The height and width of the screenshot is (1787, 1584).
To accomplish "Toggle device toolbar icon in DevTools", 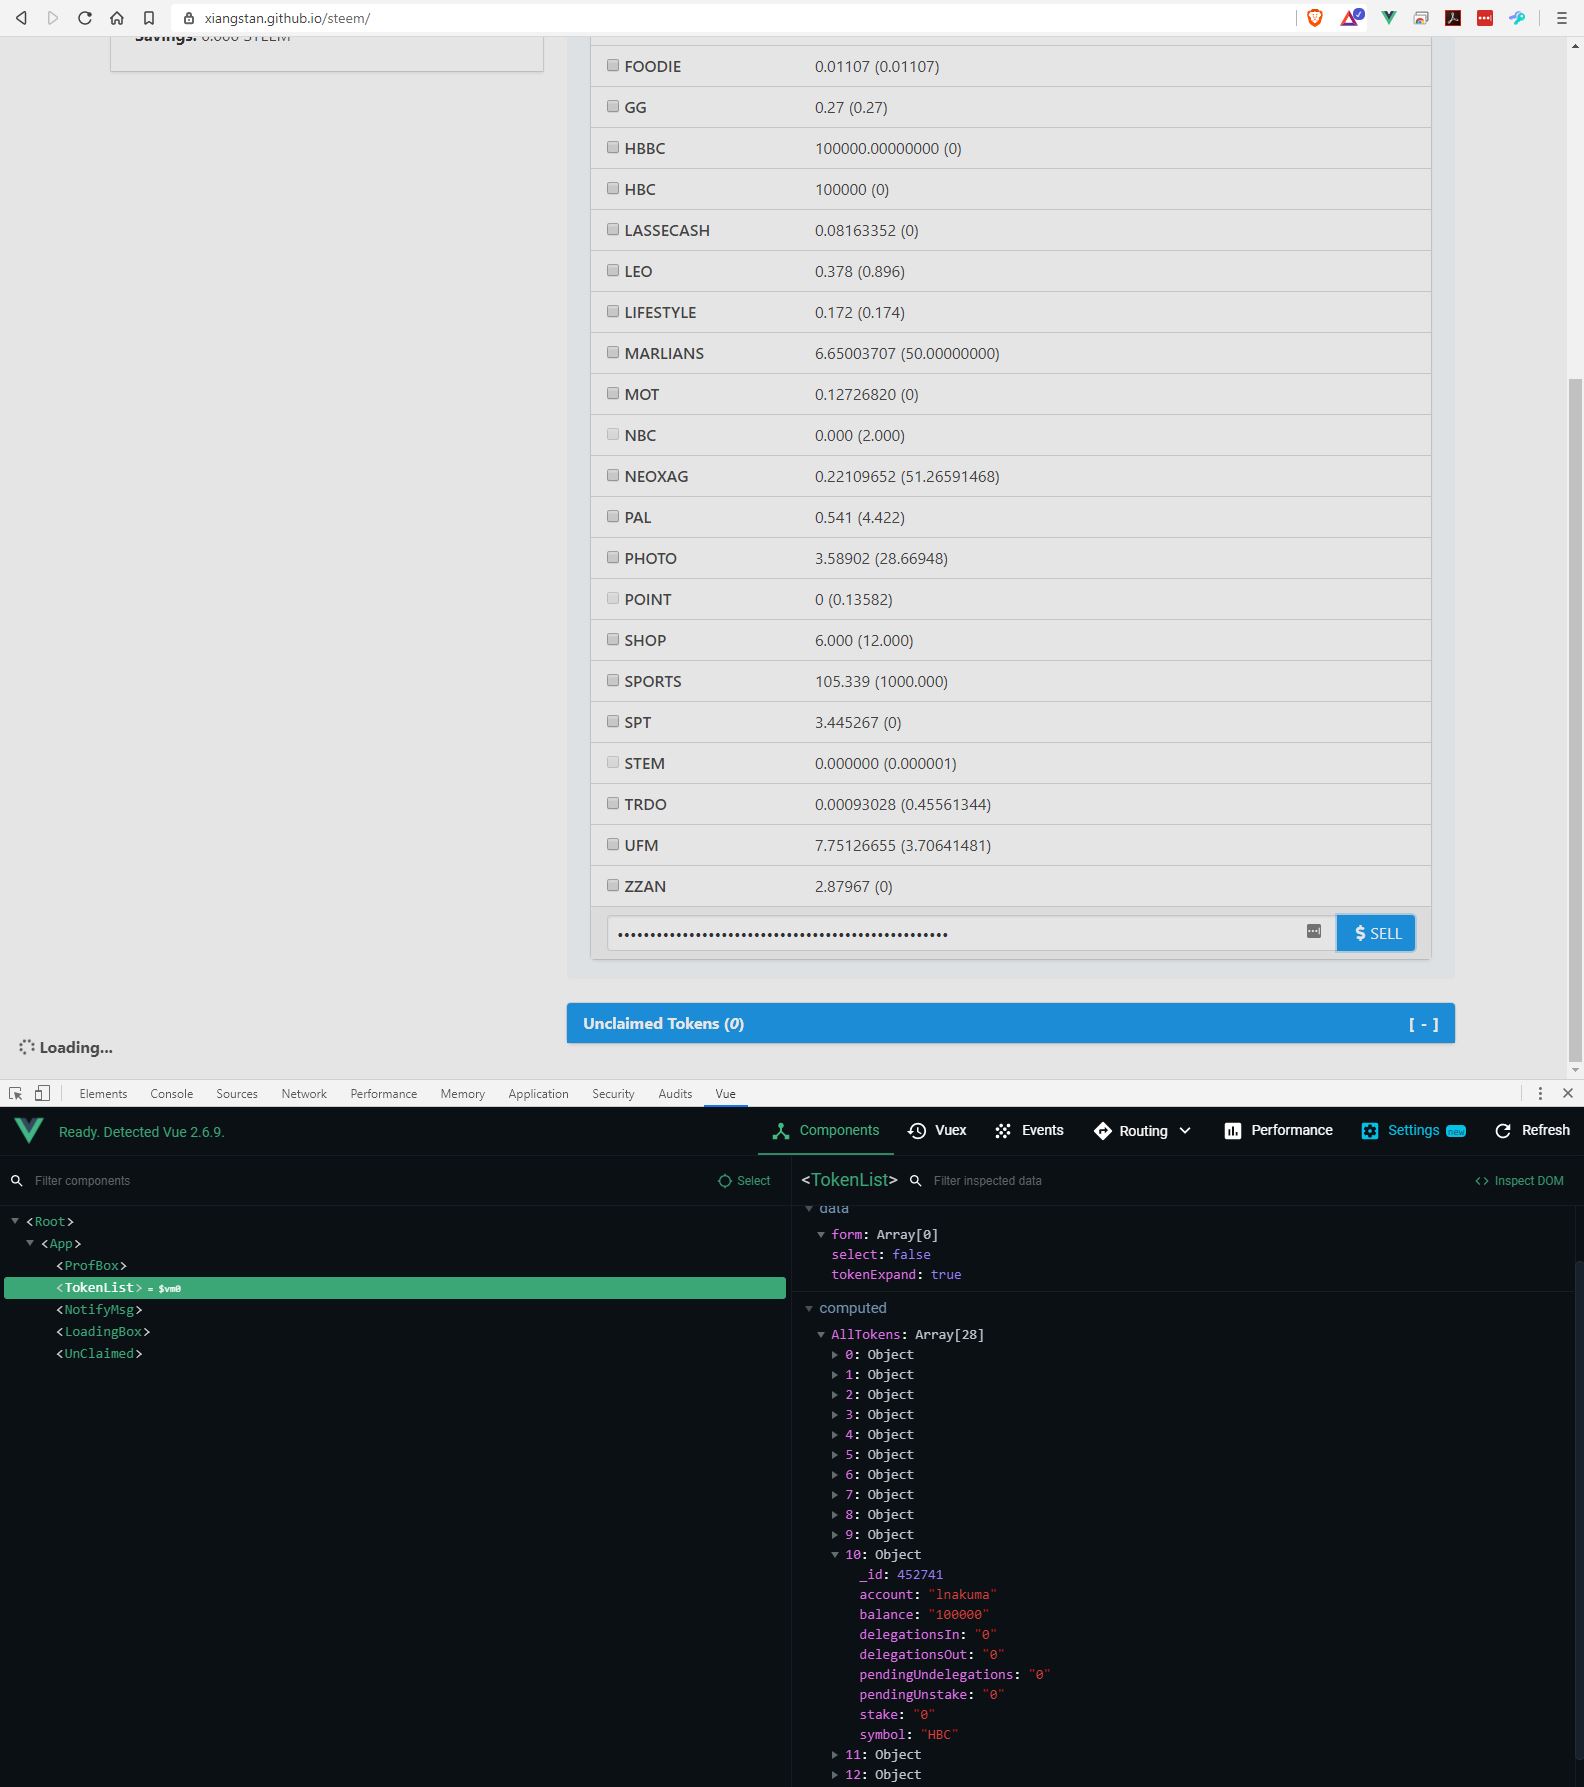I will tap(42, 1093).
